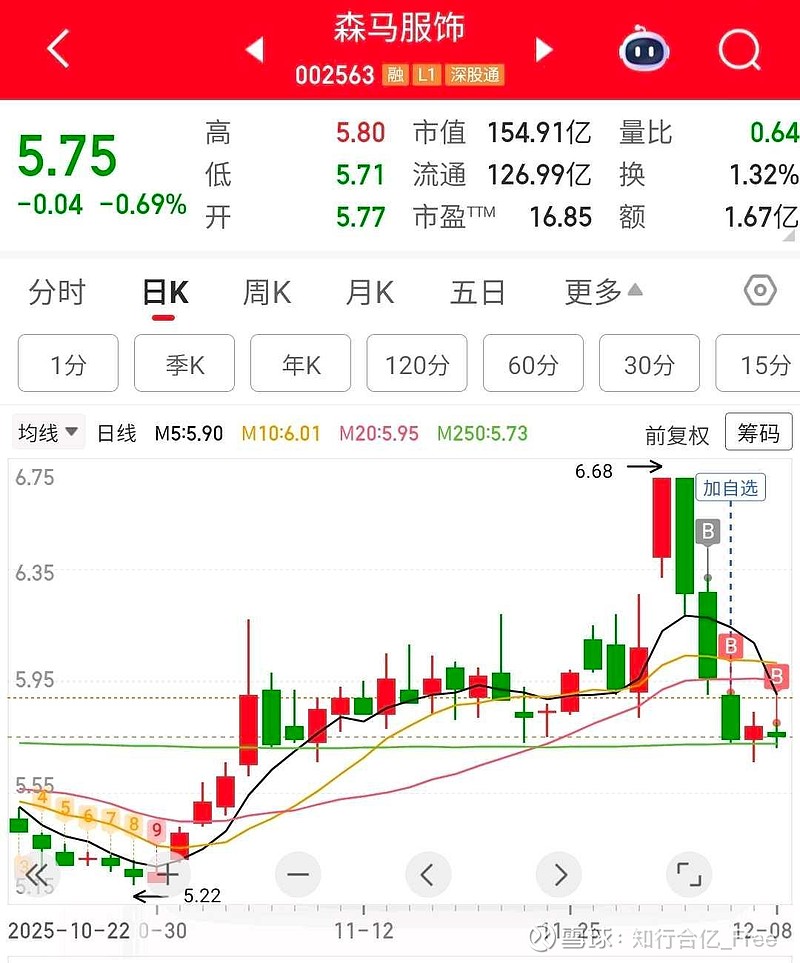Open the robot assistant icon

[x=643, y=49]
